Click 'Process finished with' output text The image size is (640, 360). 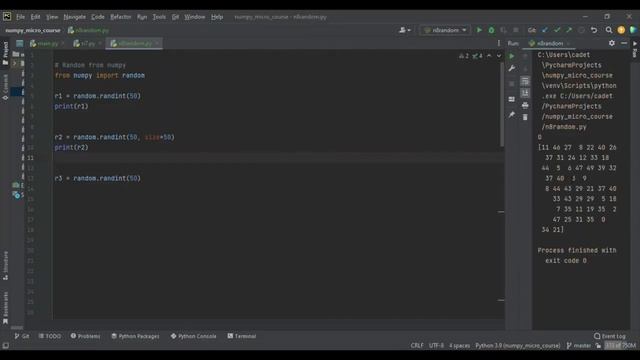tap(577, 250)
